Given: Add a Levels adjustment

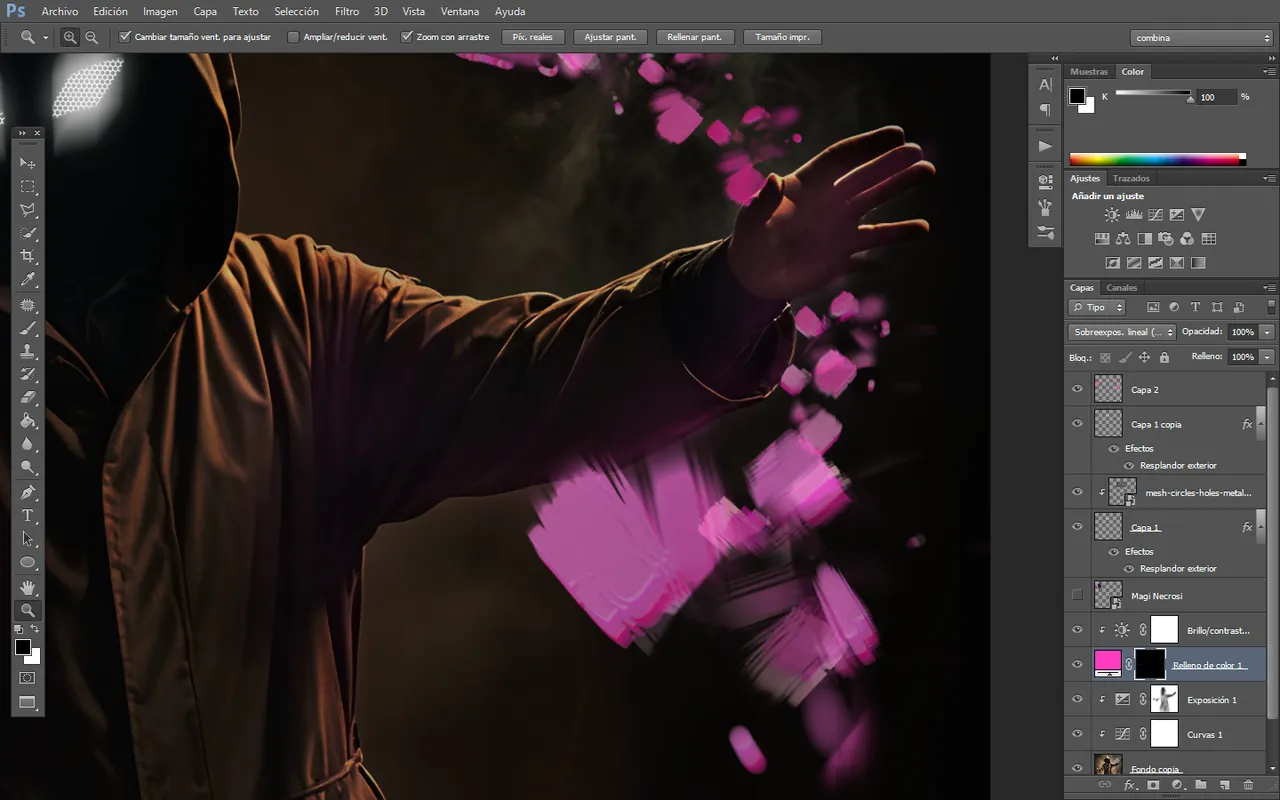Looking at the screenshot, I should pos(1134,214).
